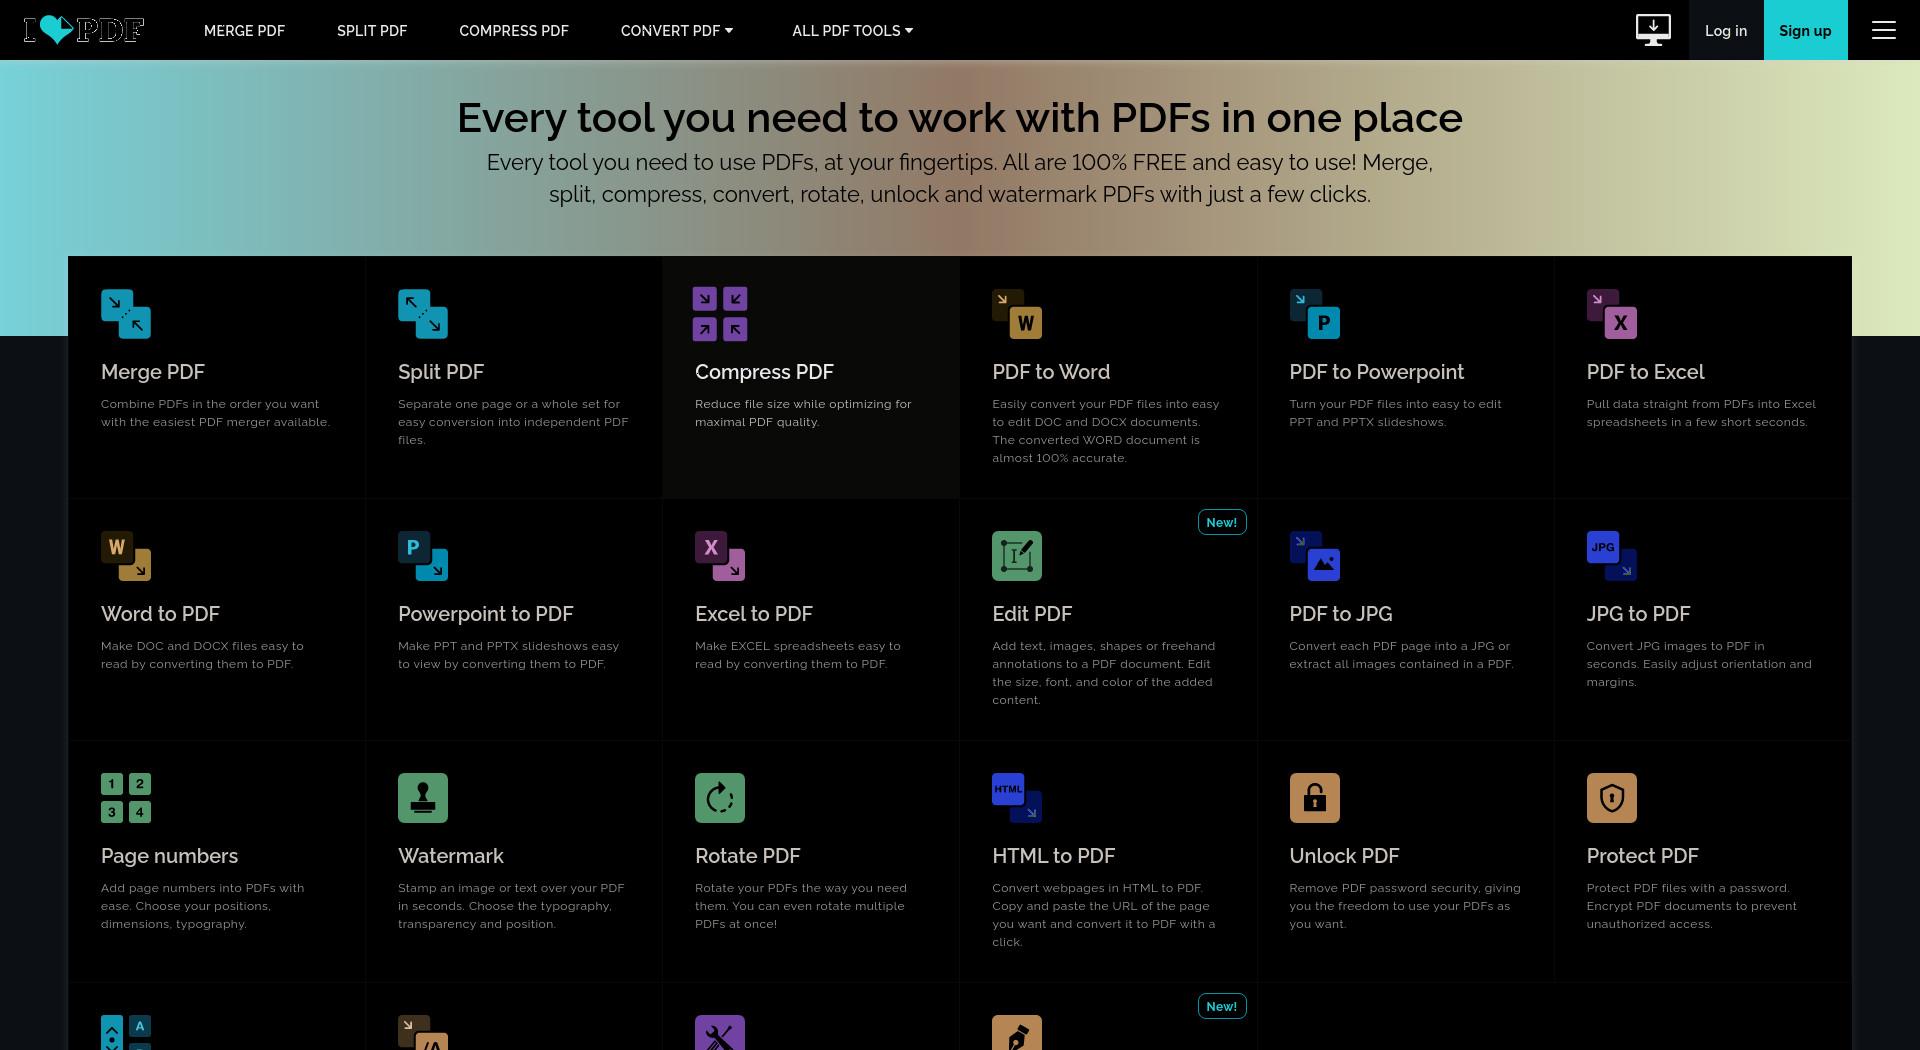
Task: Click description "Remove PDF password security, giving"
Action: pos(1404,888)
